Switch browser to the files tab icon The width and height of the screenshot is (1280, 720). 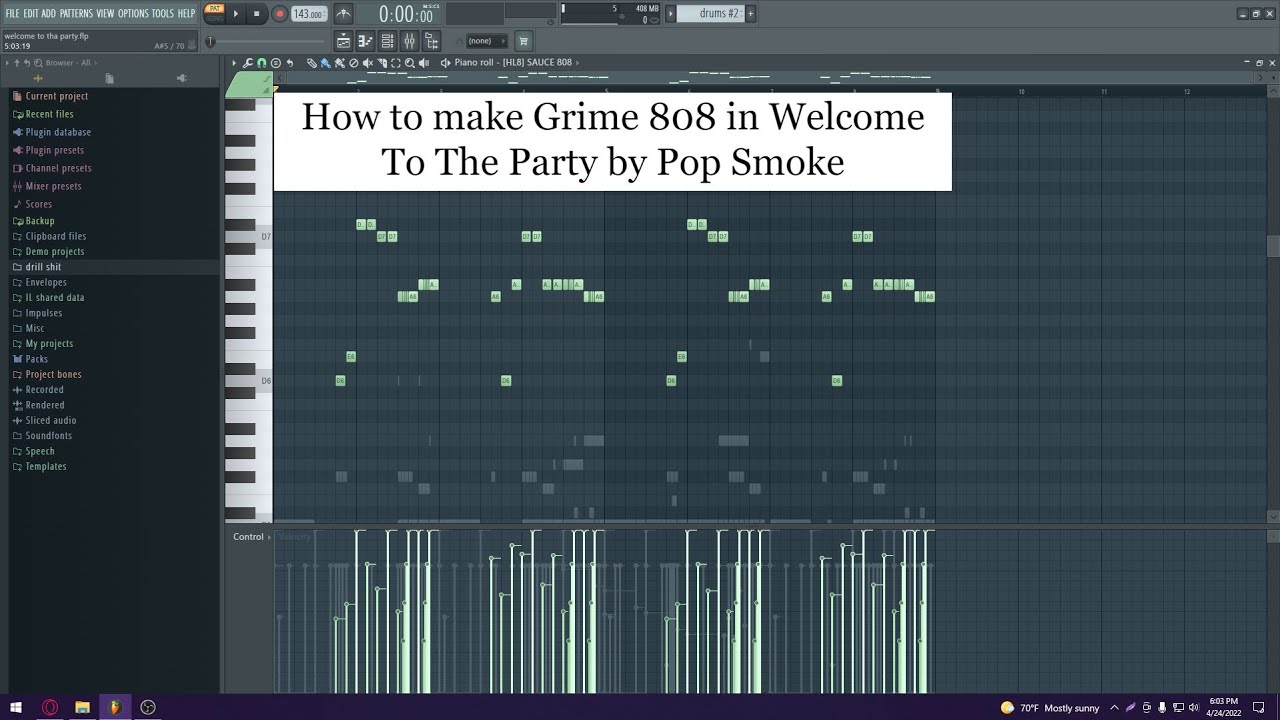109,79
